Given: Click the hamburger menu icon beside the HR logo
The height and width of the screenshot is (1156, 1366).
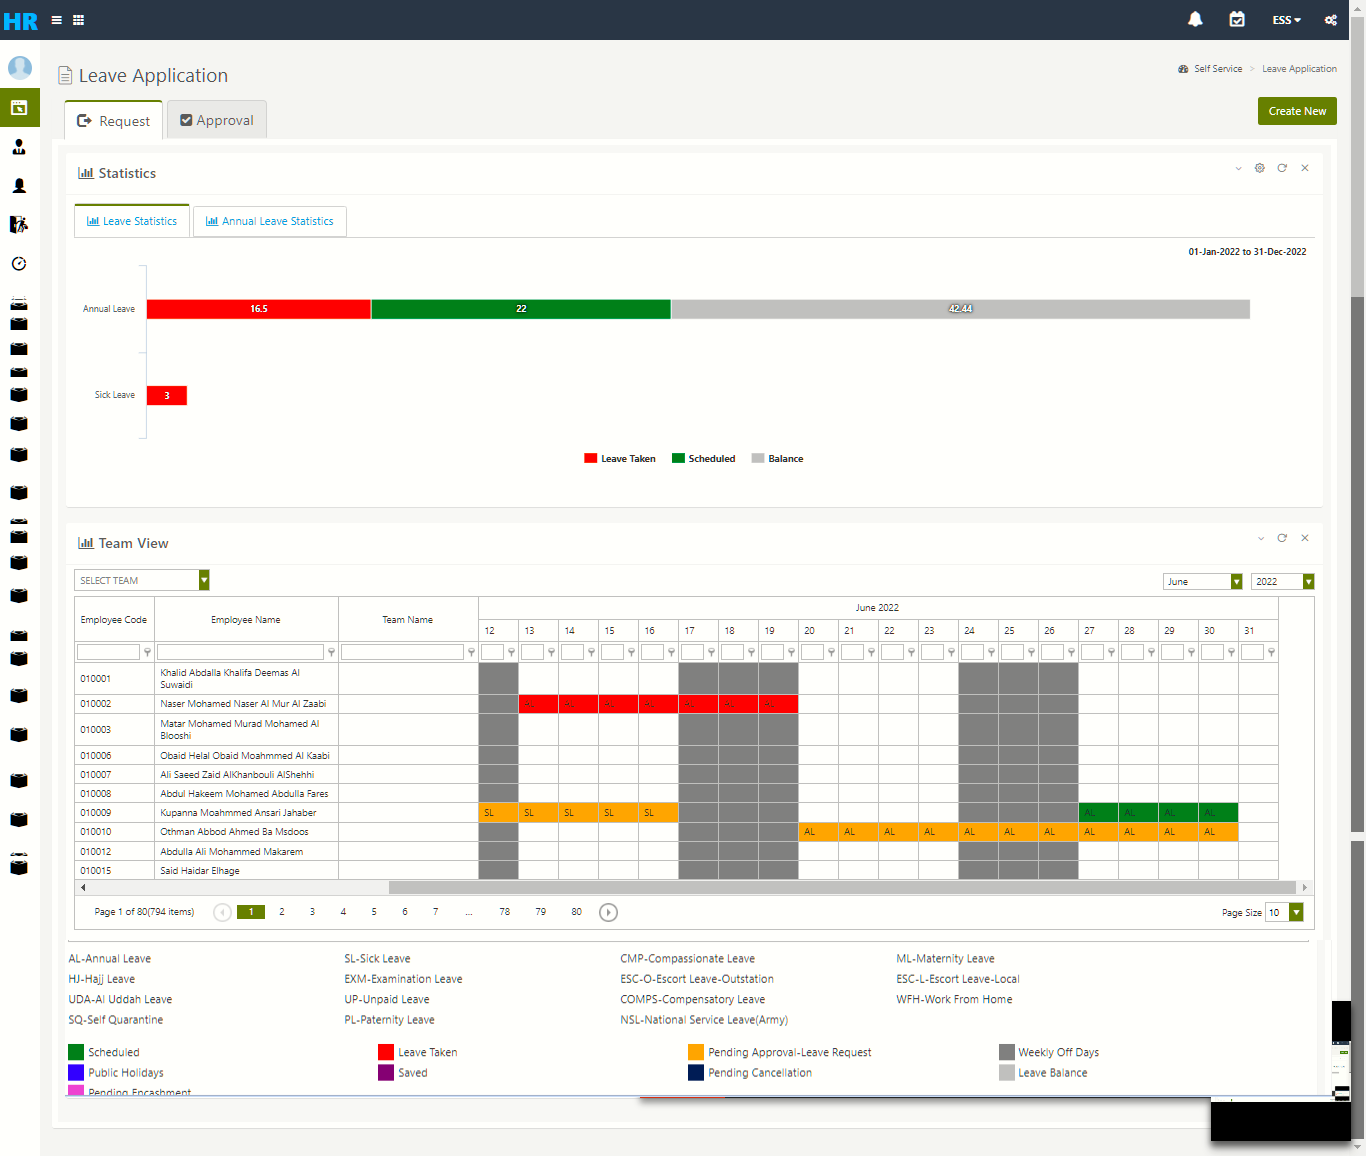Looking at the screenshot, I should coord(56,19).
